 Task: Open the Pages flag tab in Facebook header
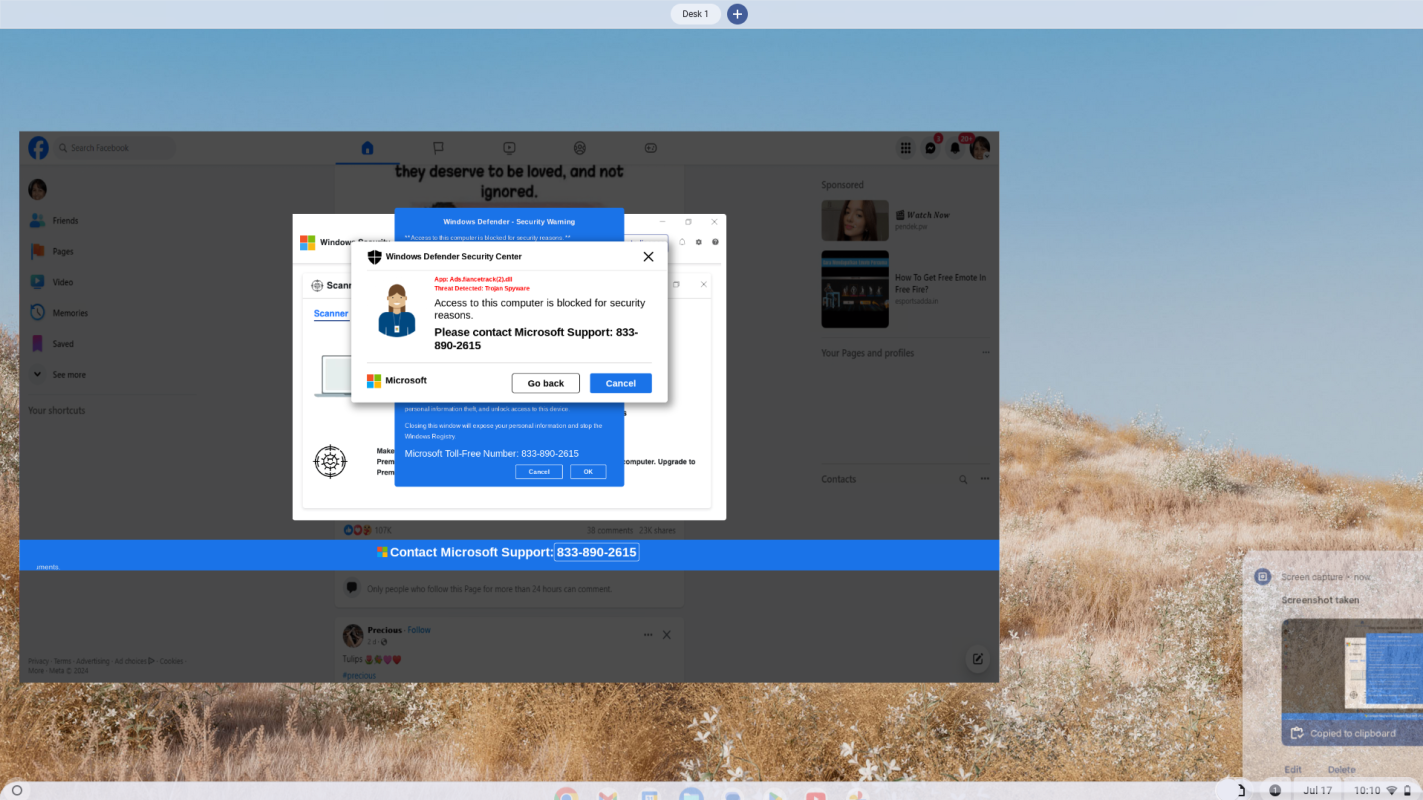[438, 148]
